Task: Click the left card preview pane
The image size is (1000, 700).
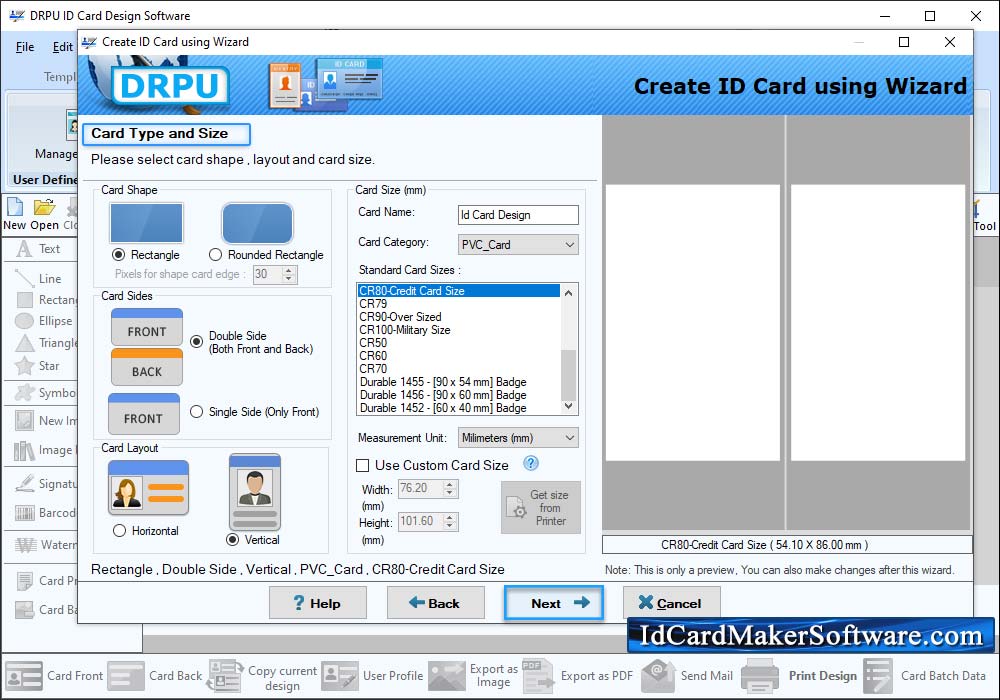Action: pyautogui.click(x=693, y=323)
